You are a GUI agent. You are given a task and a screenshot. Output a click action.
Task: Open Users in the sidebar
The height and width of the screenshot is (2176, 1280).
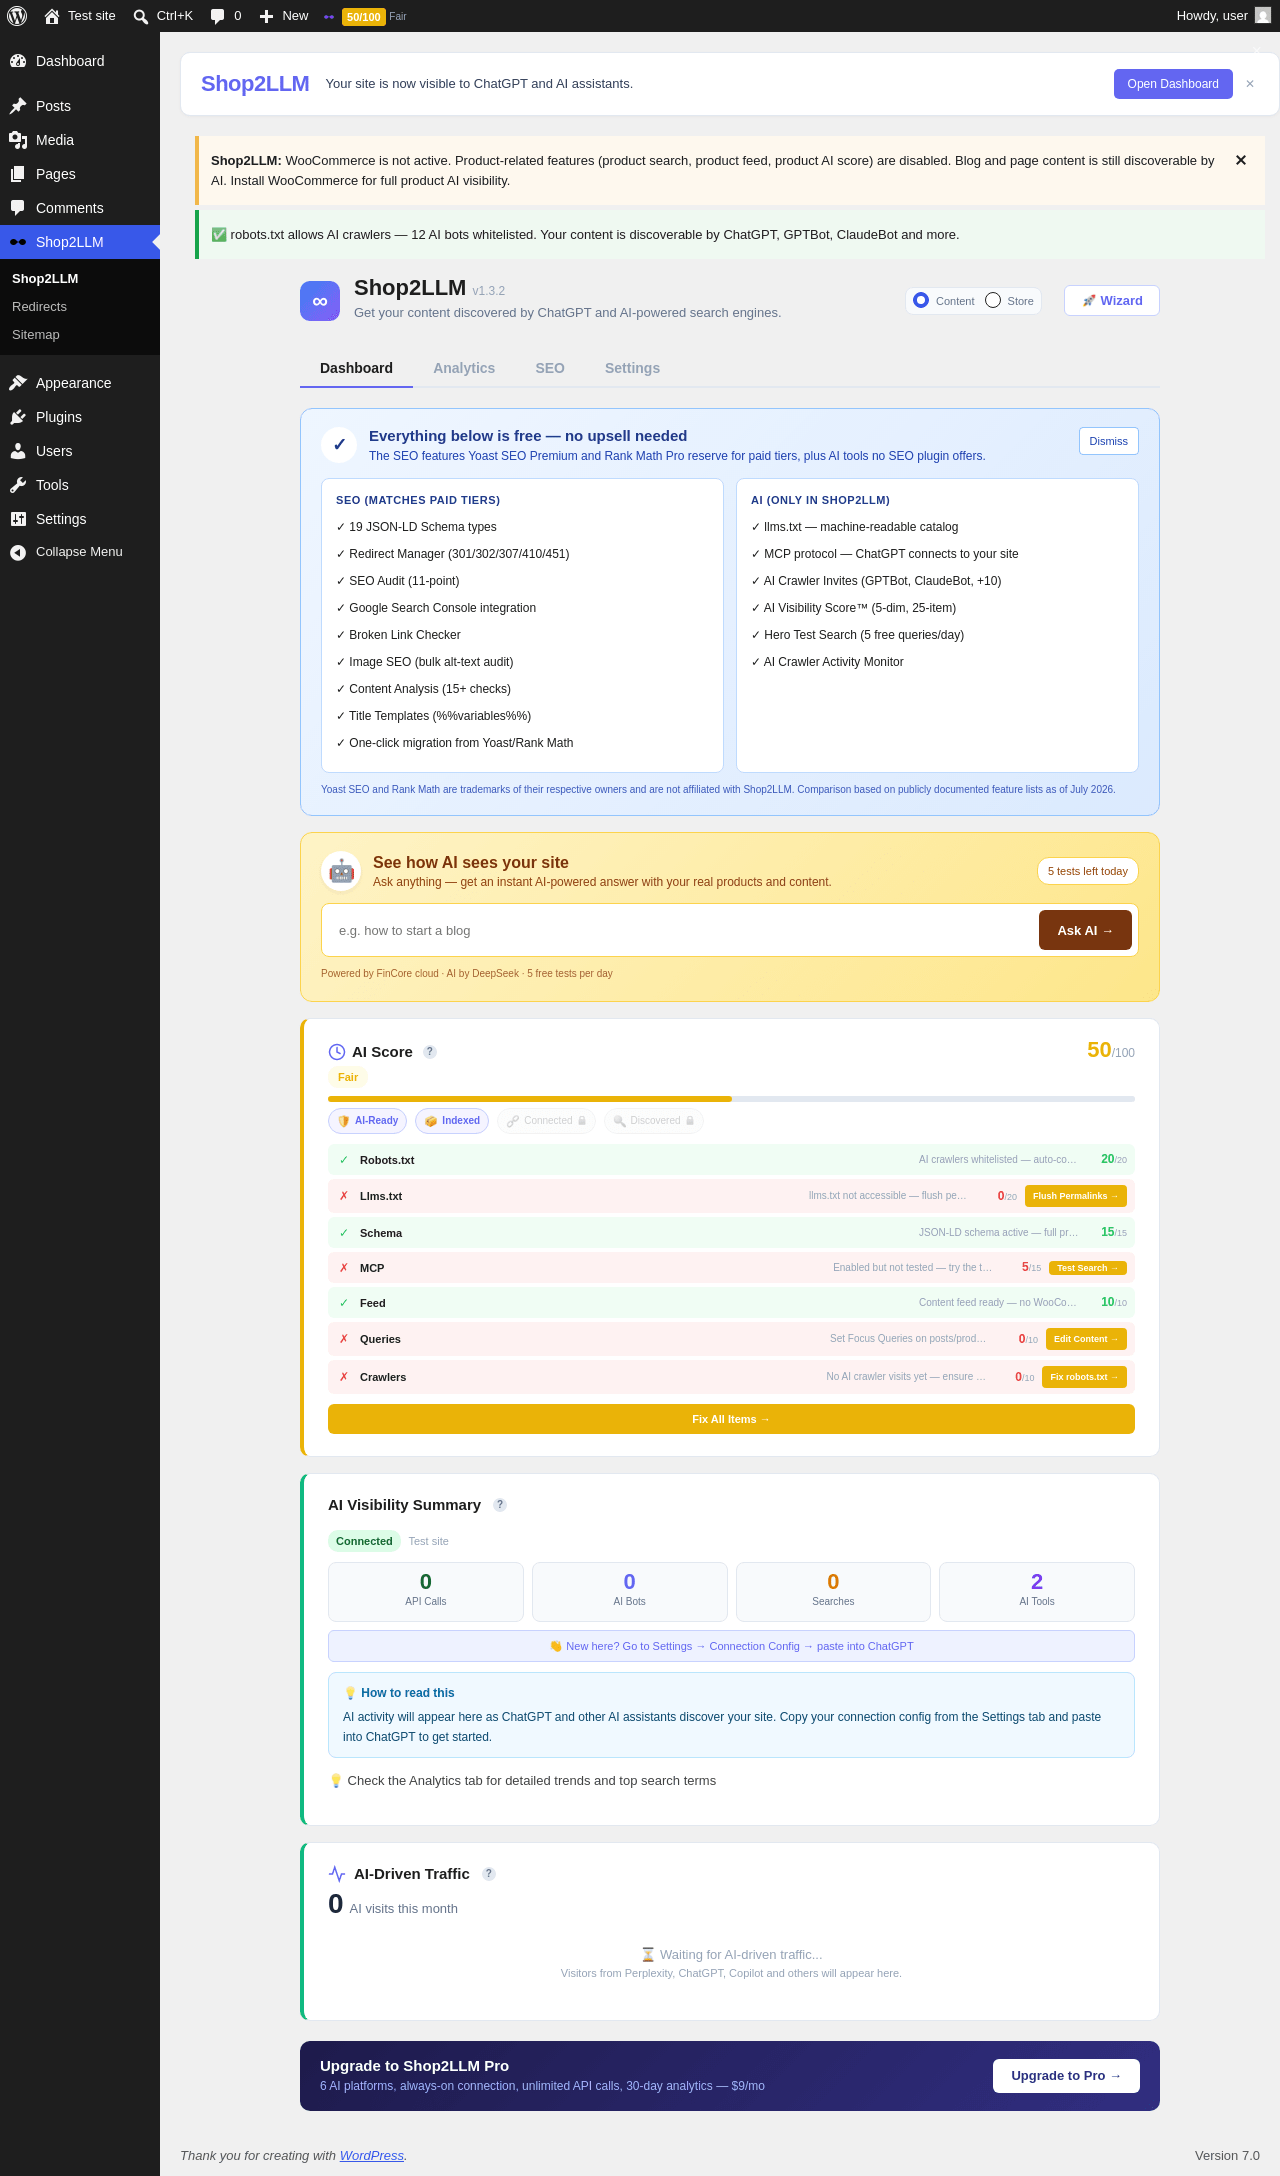click(x=80, y=451)
